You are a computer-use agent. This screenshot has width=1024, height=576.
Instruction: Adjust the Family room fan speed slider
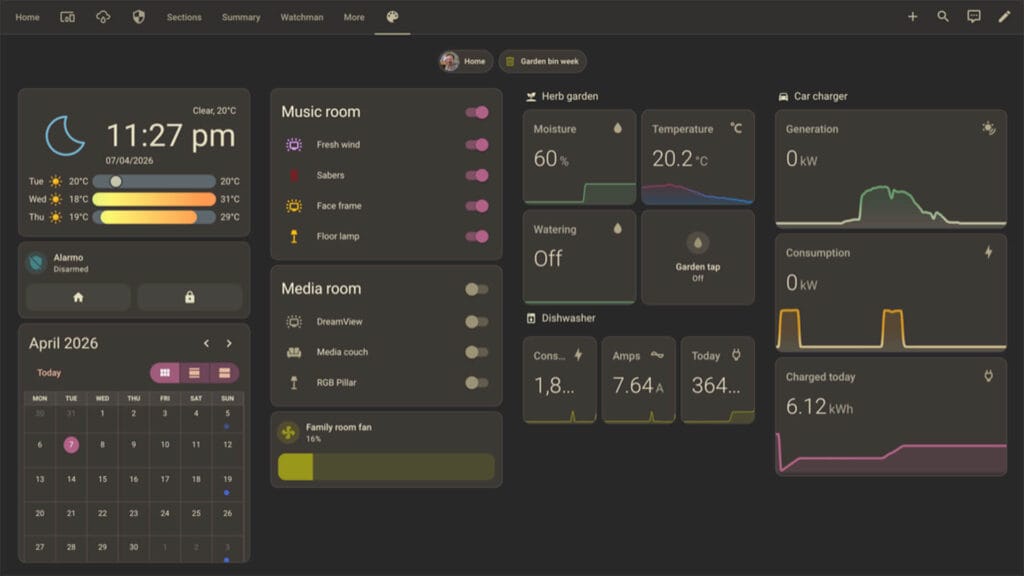(x=386, y=467)
